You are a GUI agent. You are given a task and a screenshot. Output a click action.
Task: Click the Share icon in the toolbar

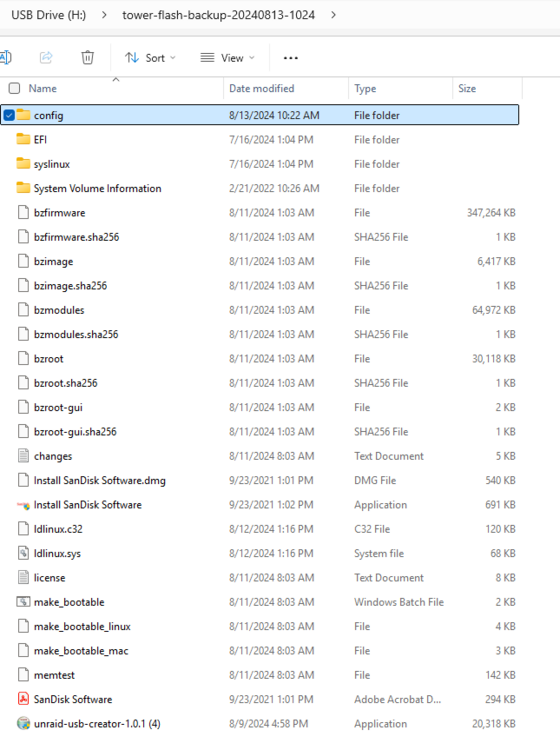point(46,58)
